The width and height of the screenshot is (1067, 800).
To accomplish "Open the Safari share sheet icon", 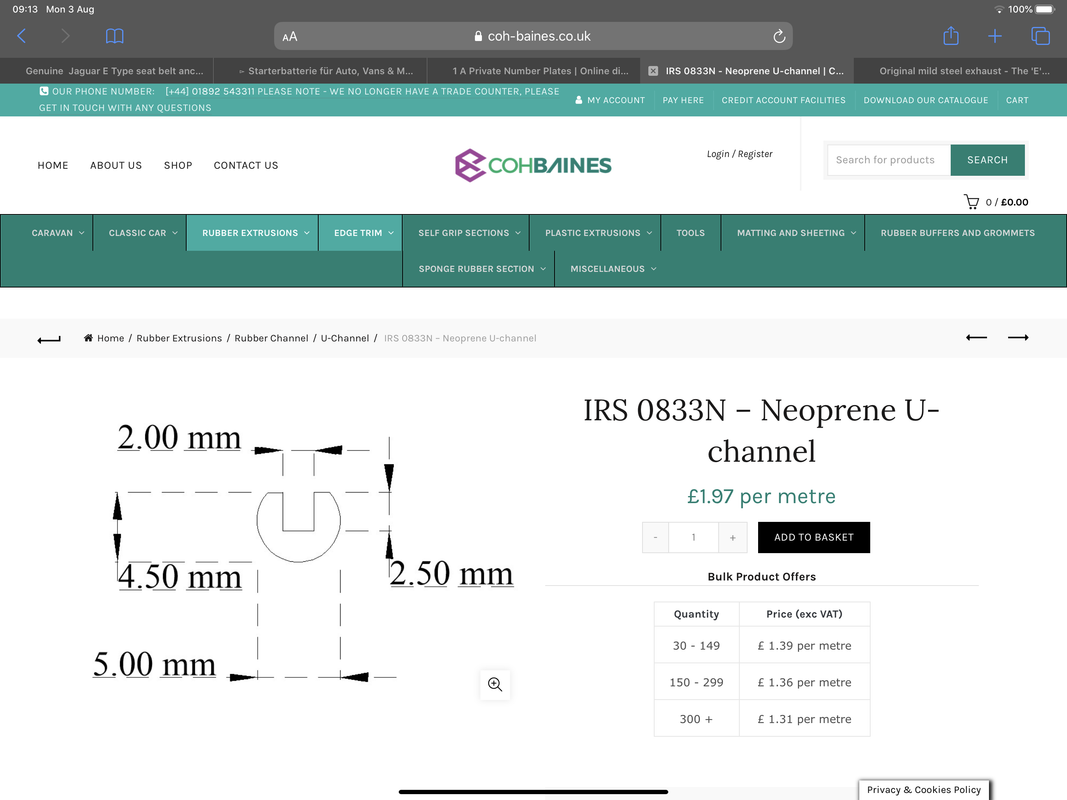I will pyautogui.click(x=951, y=35).
